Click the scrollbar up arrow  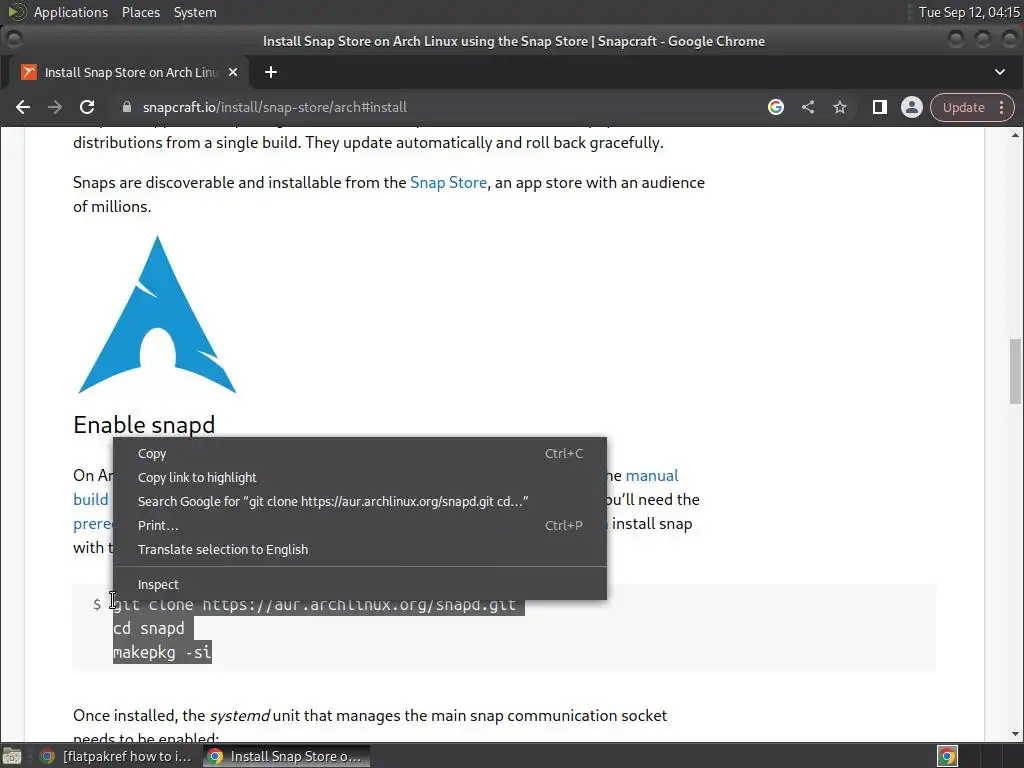[1015, 136]
